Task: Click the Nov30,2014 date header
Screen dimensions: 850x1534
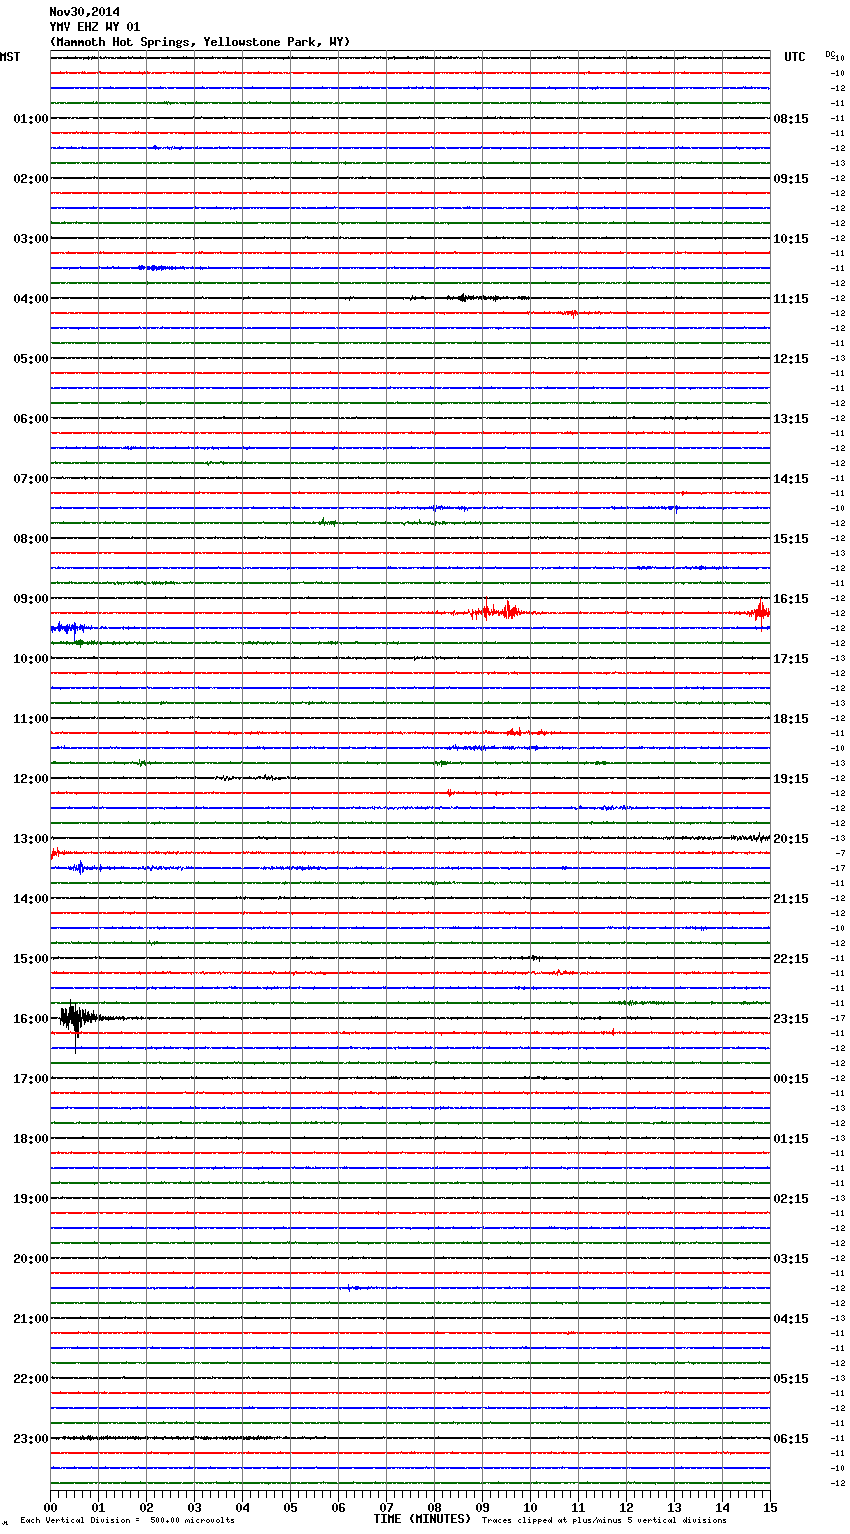Action: click(x=84, y=12)
